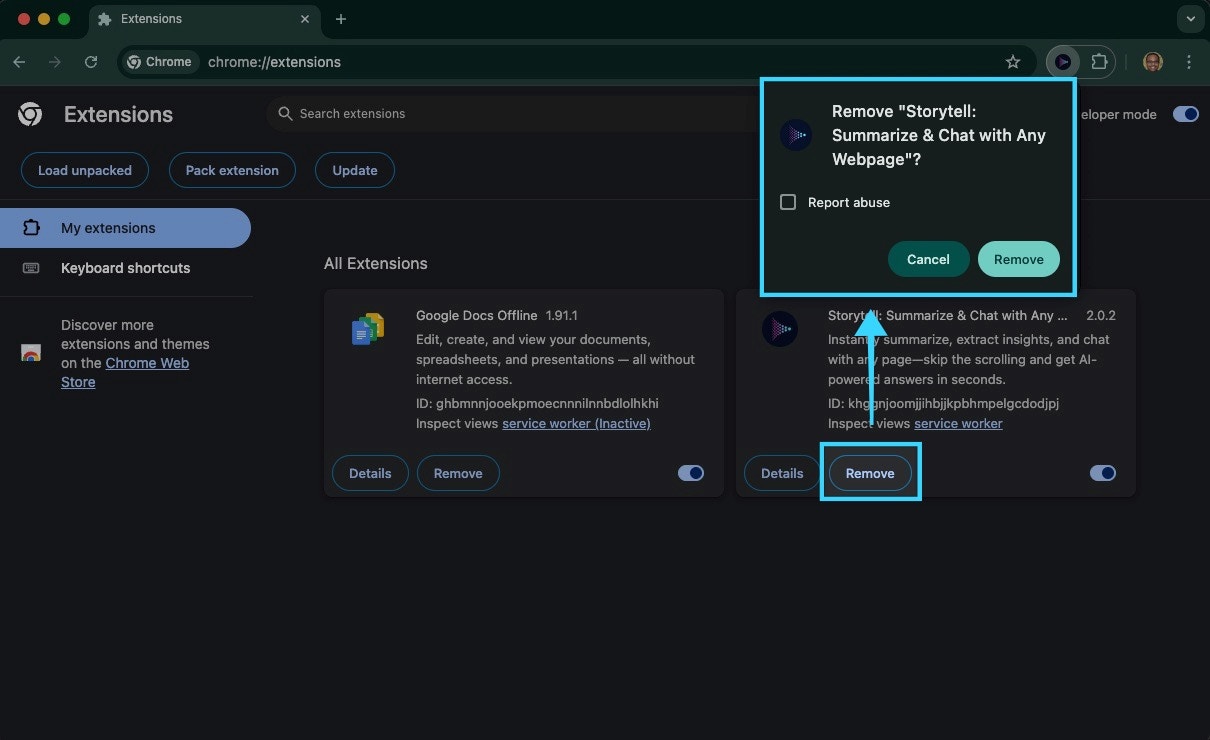Screen dimensions: 1210x740
Task: Reload the extensions page
Action: 91,62
